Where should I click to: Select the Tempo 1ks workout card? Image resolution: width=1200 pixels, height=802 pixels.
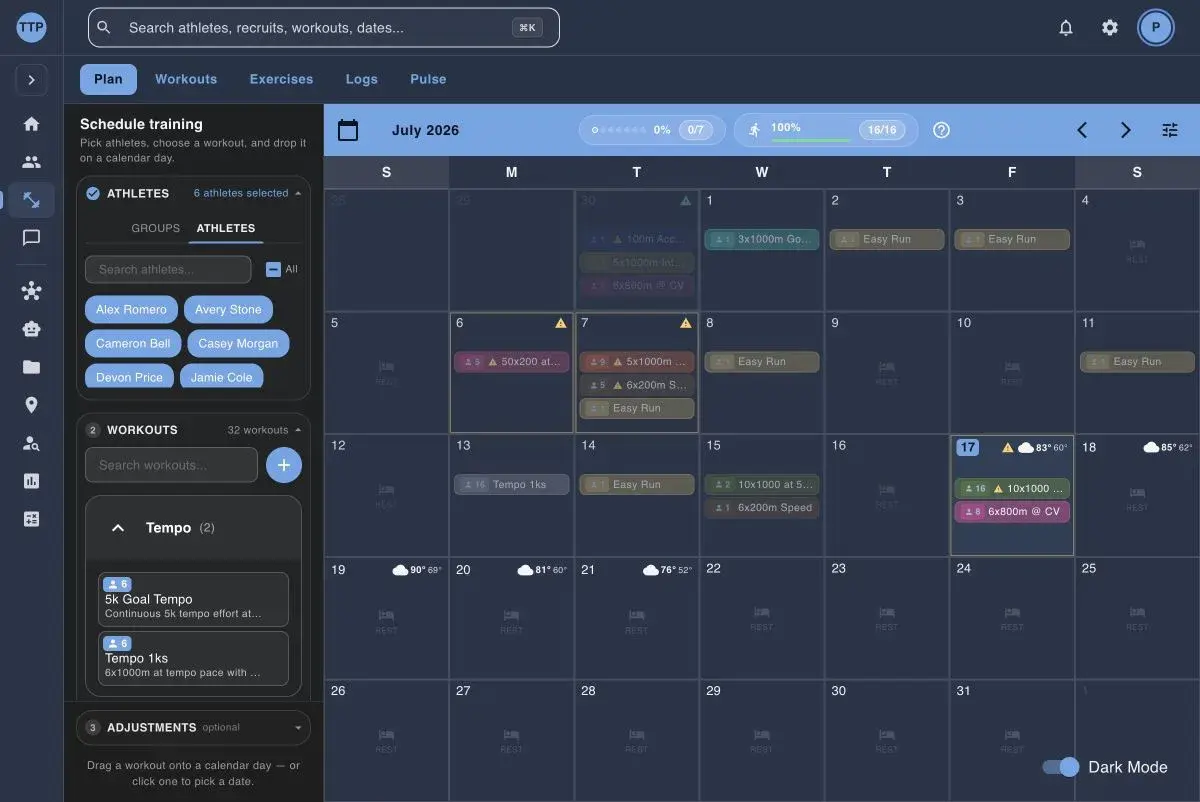pos(194,658)
